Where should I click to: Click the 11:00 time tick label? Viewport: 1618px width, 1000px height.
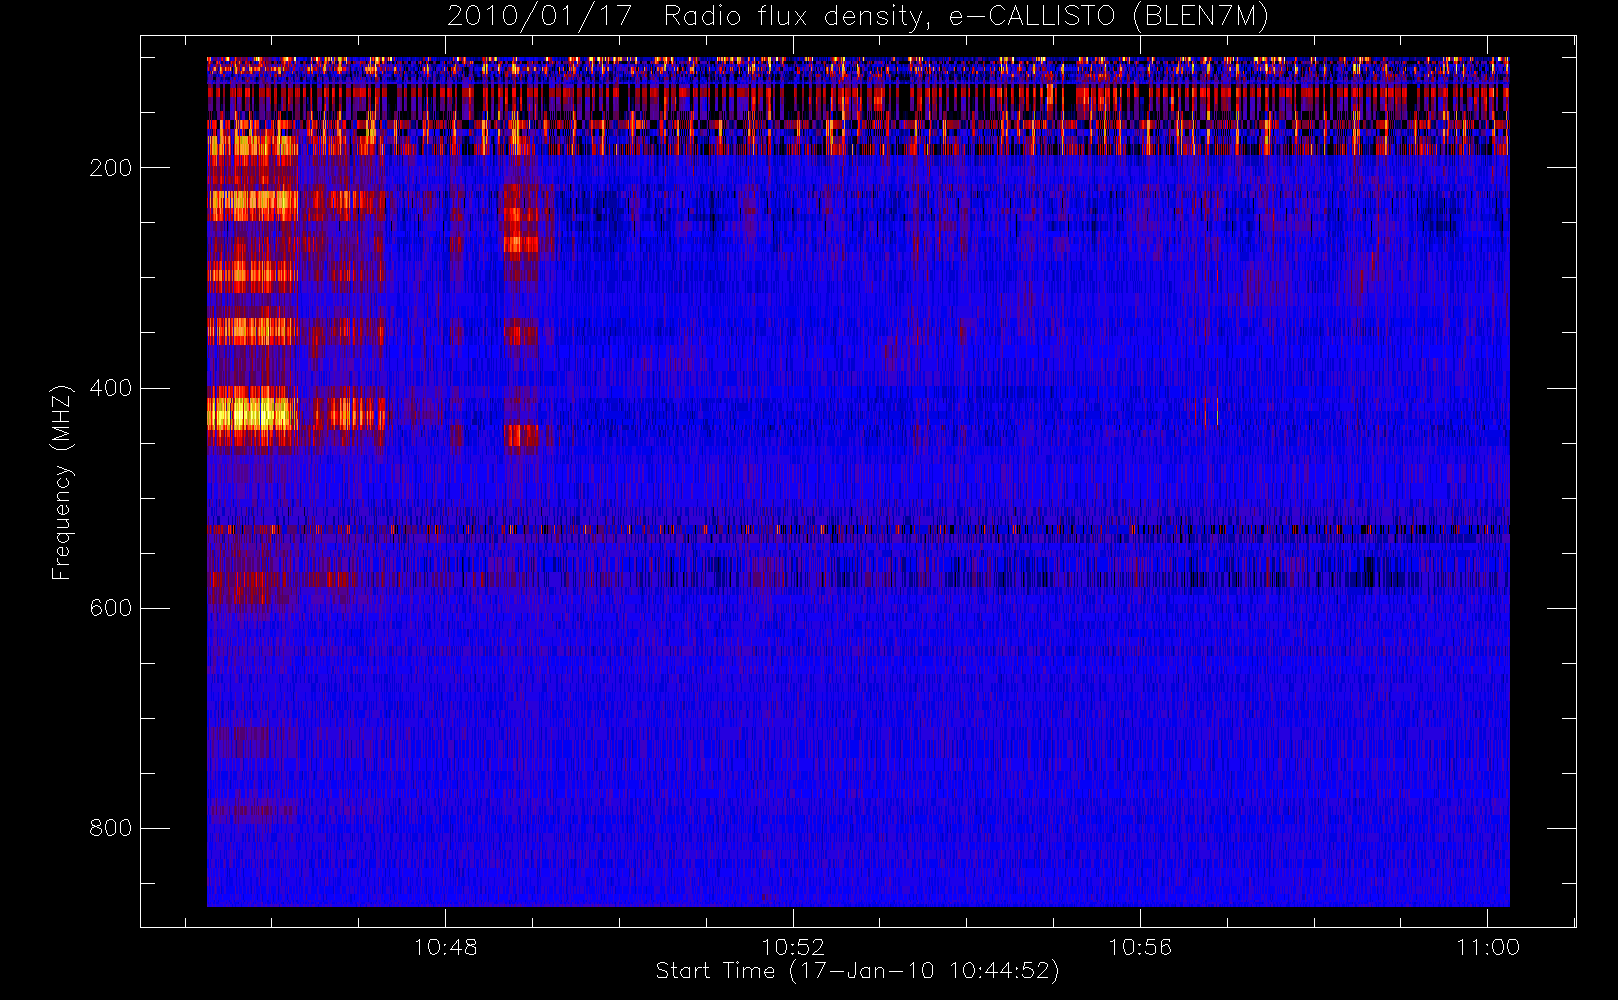[1488, 947]
